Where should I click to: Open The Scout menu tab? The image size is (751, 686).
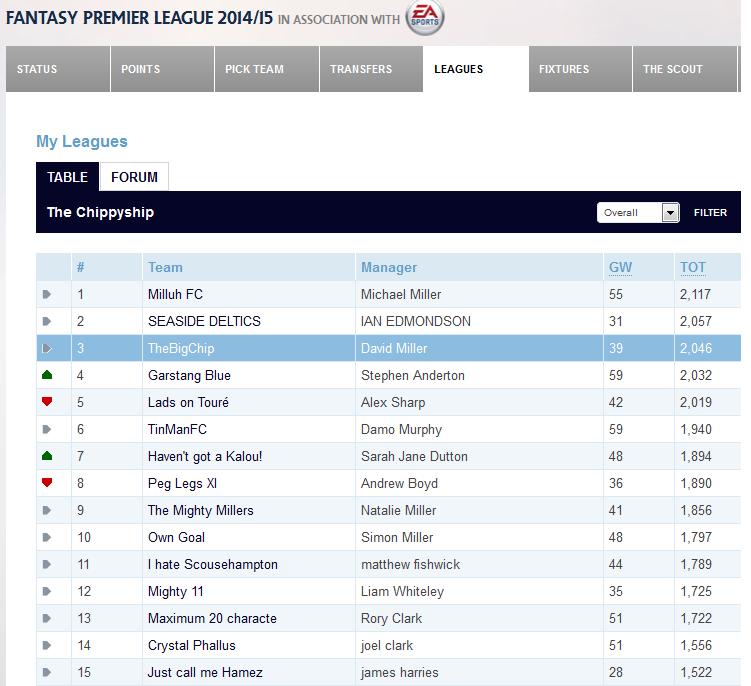[x=672, y=70]
